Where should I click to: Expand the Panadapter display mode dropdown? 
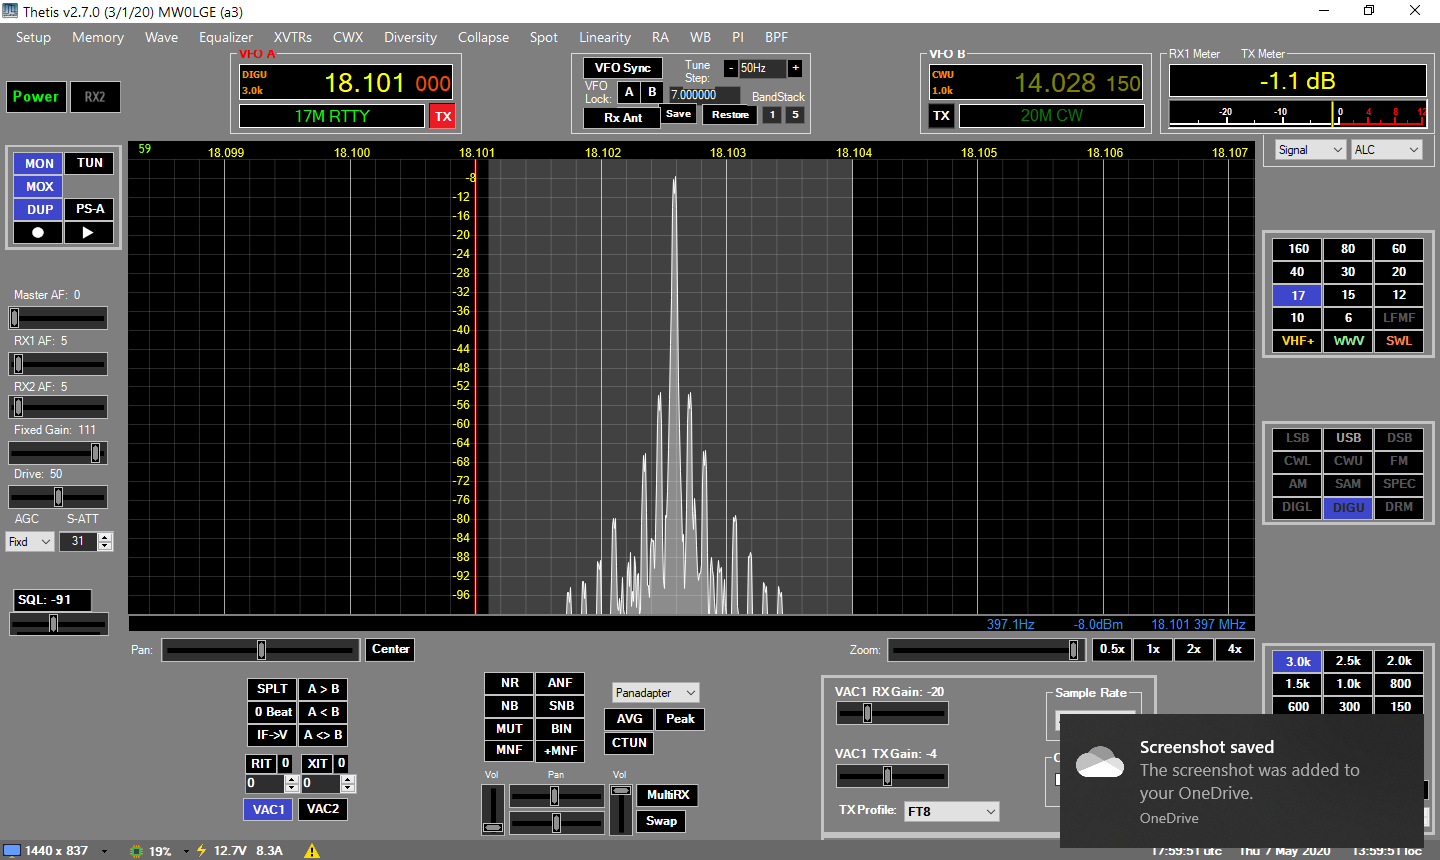656,693
